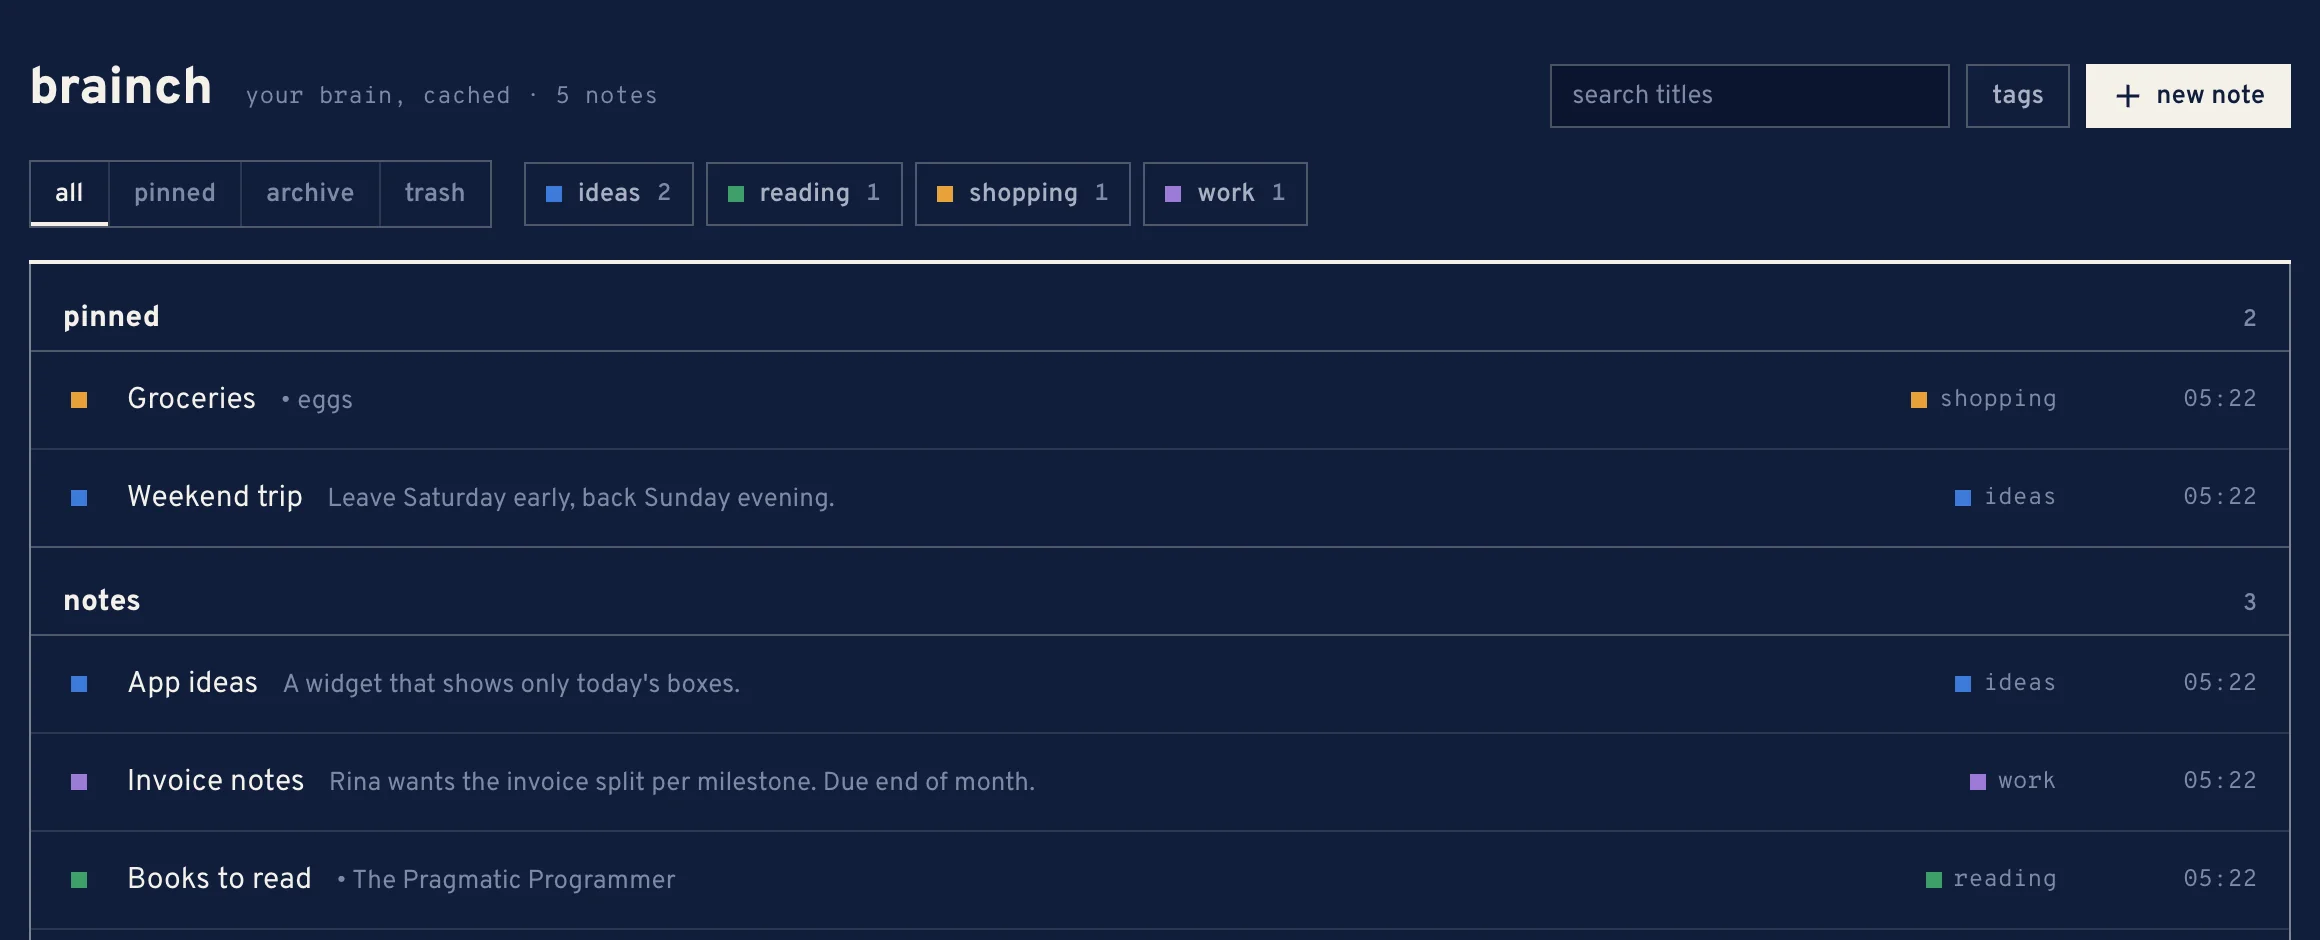Open the Weekend trip note

[x=1160, y=498]
